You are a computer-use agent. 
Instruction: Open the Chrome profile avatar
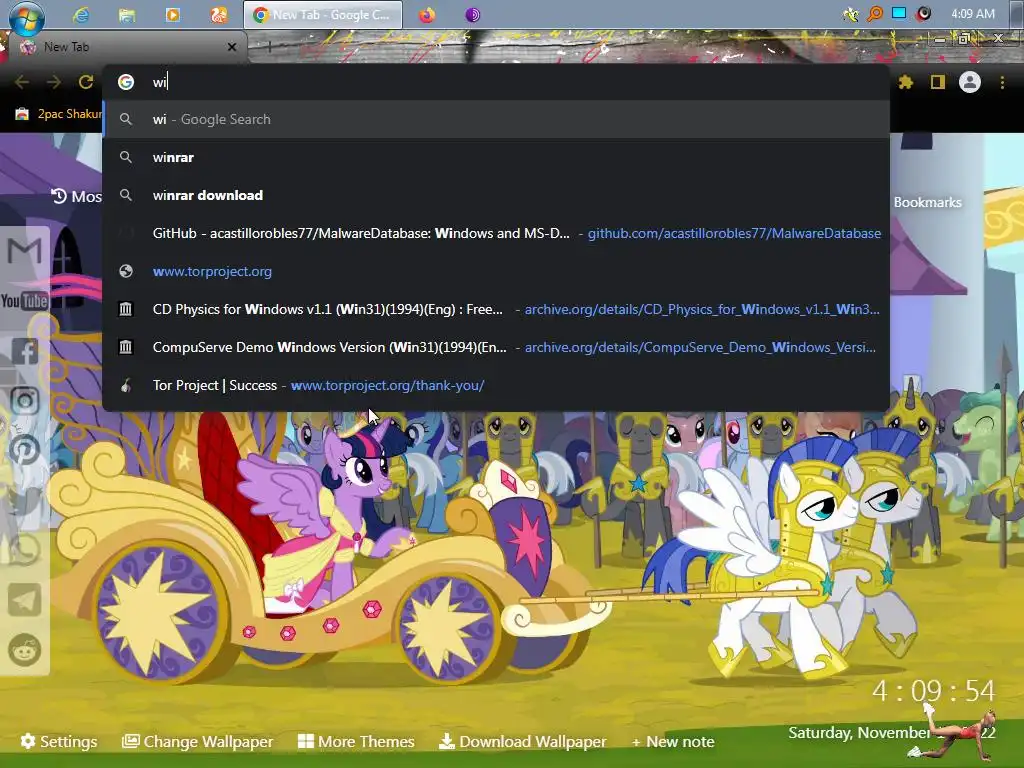coord(970,82)
